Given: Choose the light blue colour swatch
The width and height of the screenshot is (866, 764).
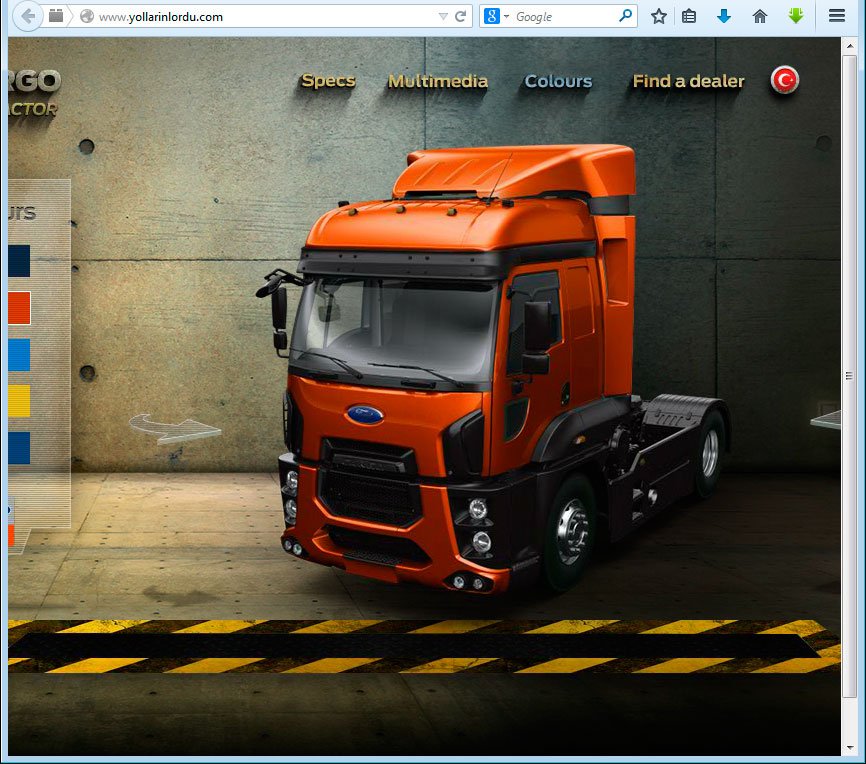Looking at the screenshot, I should tap(19, 355).
